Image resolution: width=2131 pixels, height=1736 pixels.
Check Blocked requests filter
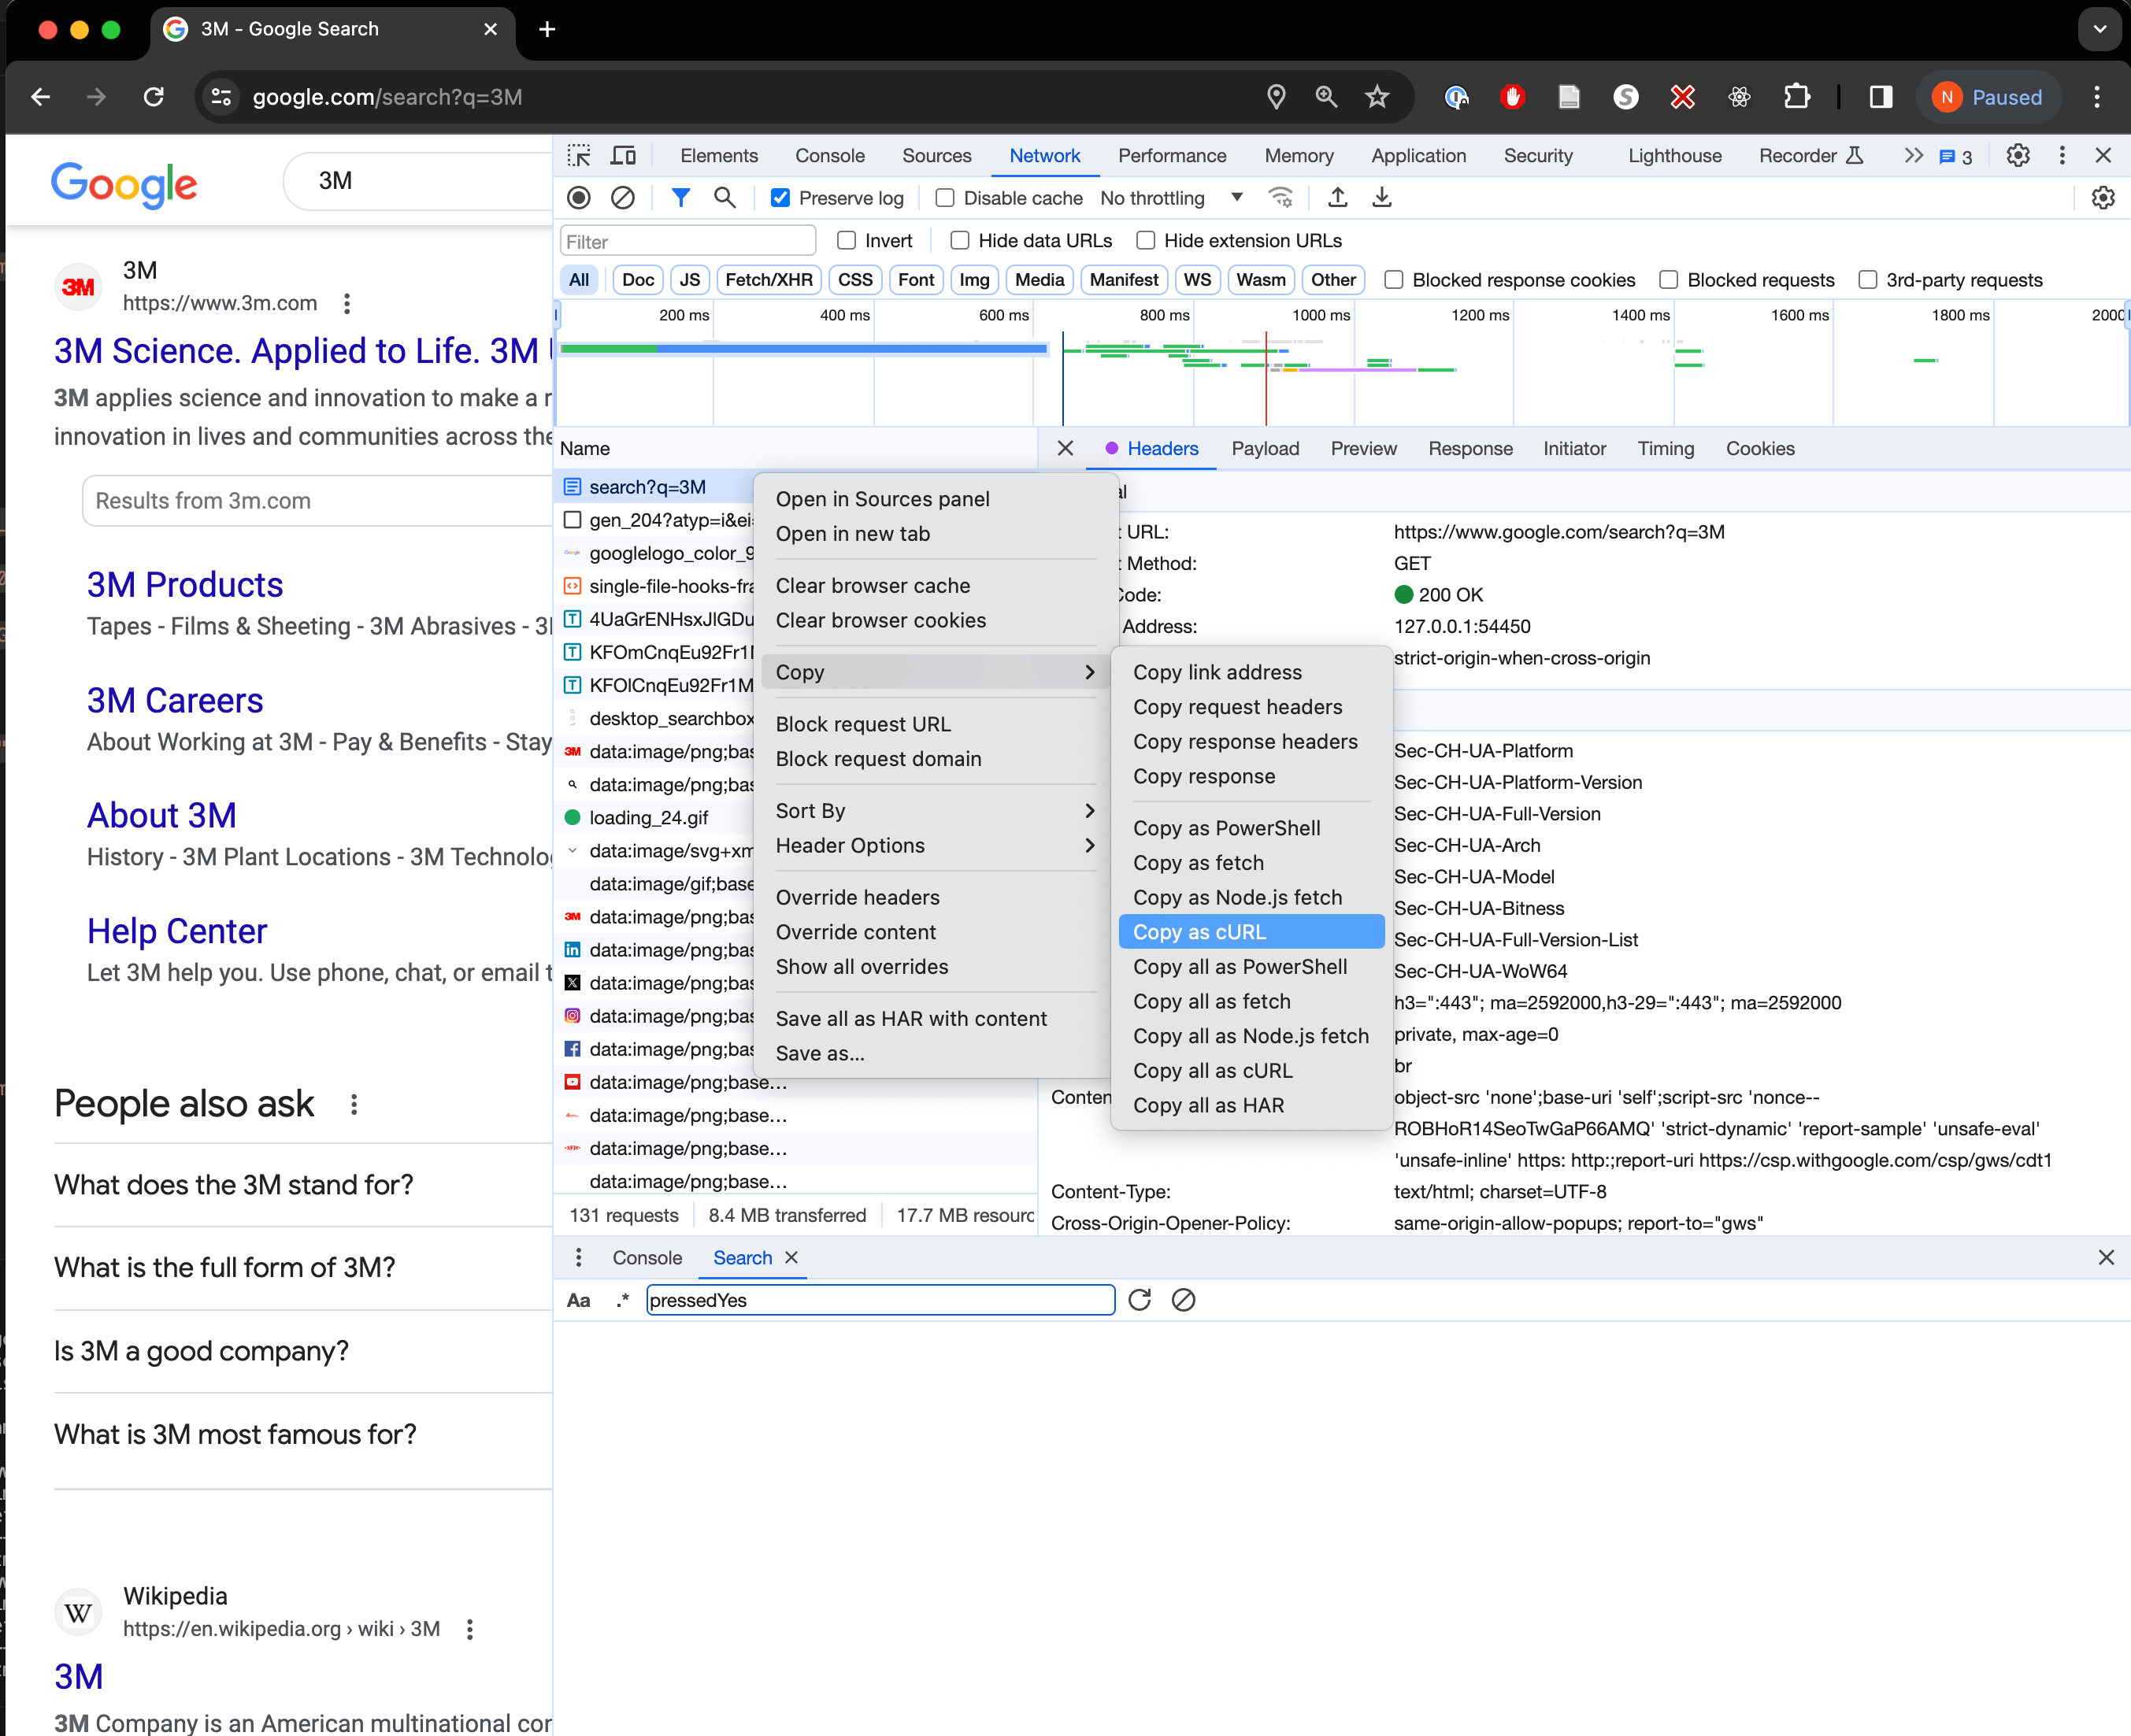1668,280
